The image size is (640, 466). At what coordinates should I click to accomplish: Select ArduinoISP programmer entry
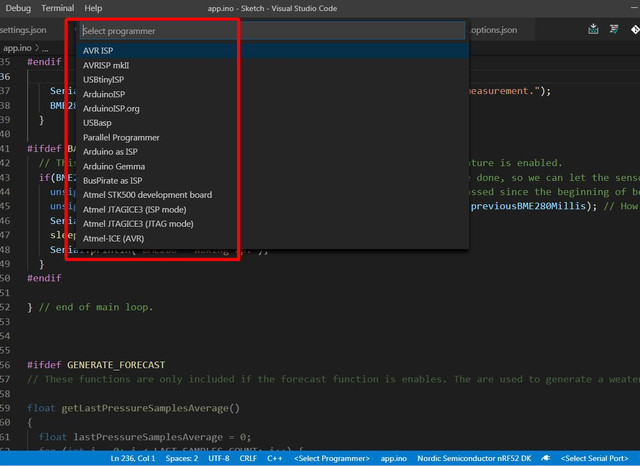[x=272, y=94]
